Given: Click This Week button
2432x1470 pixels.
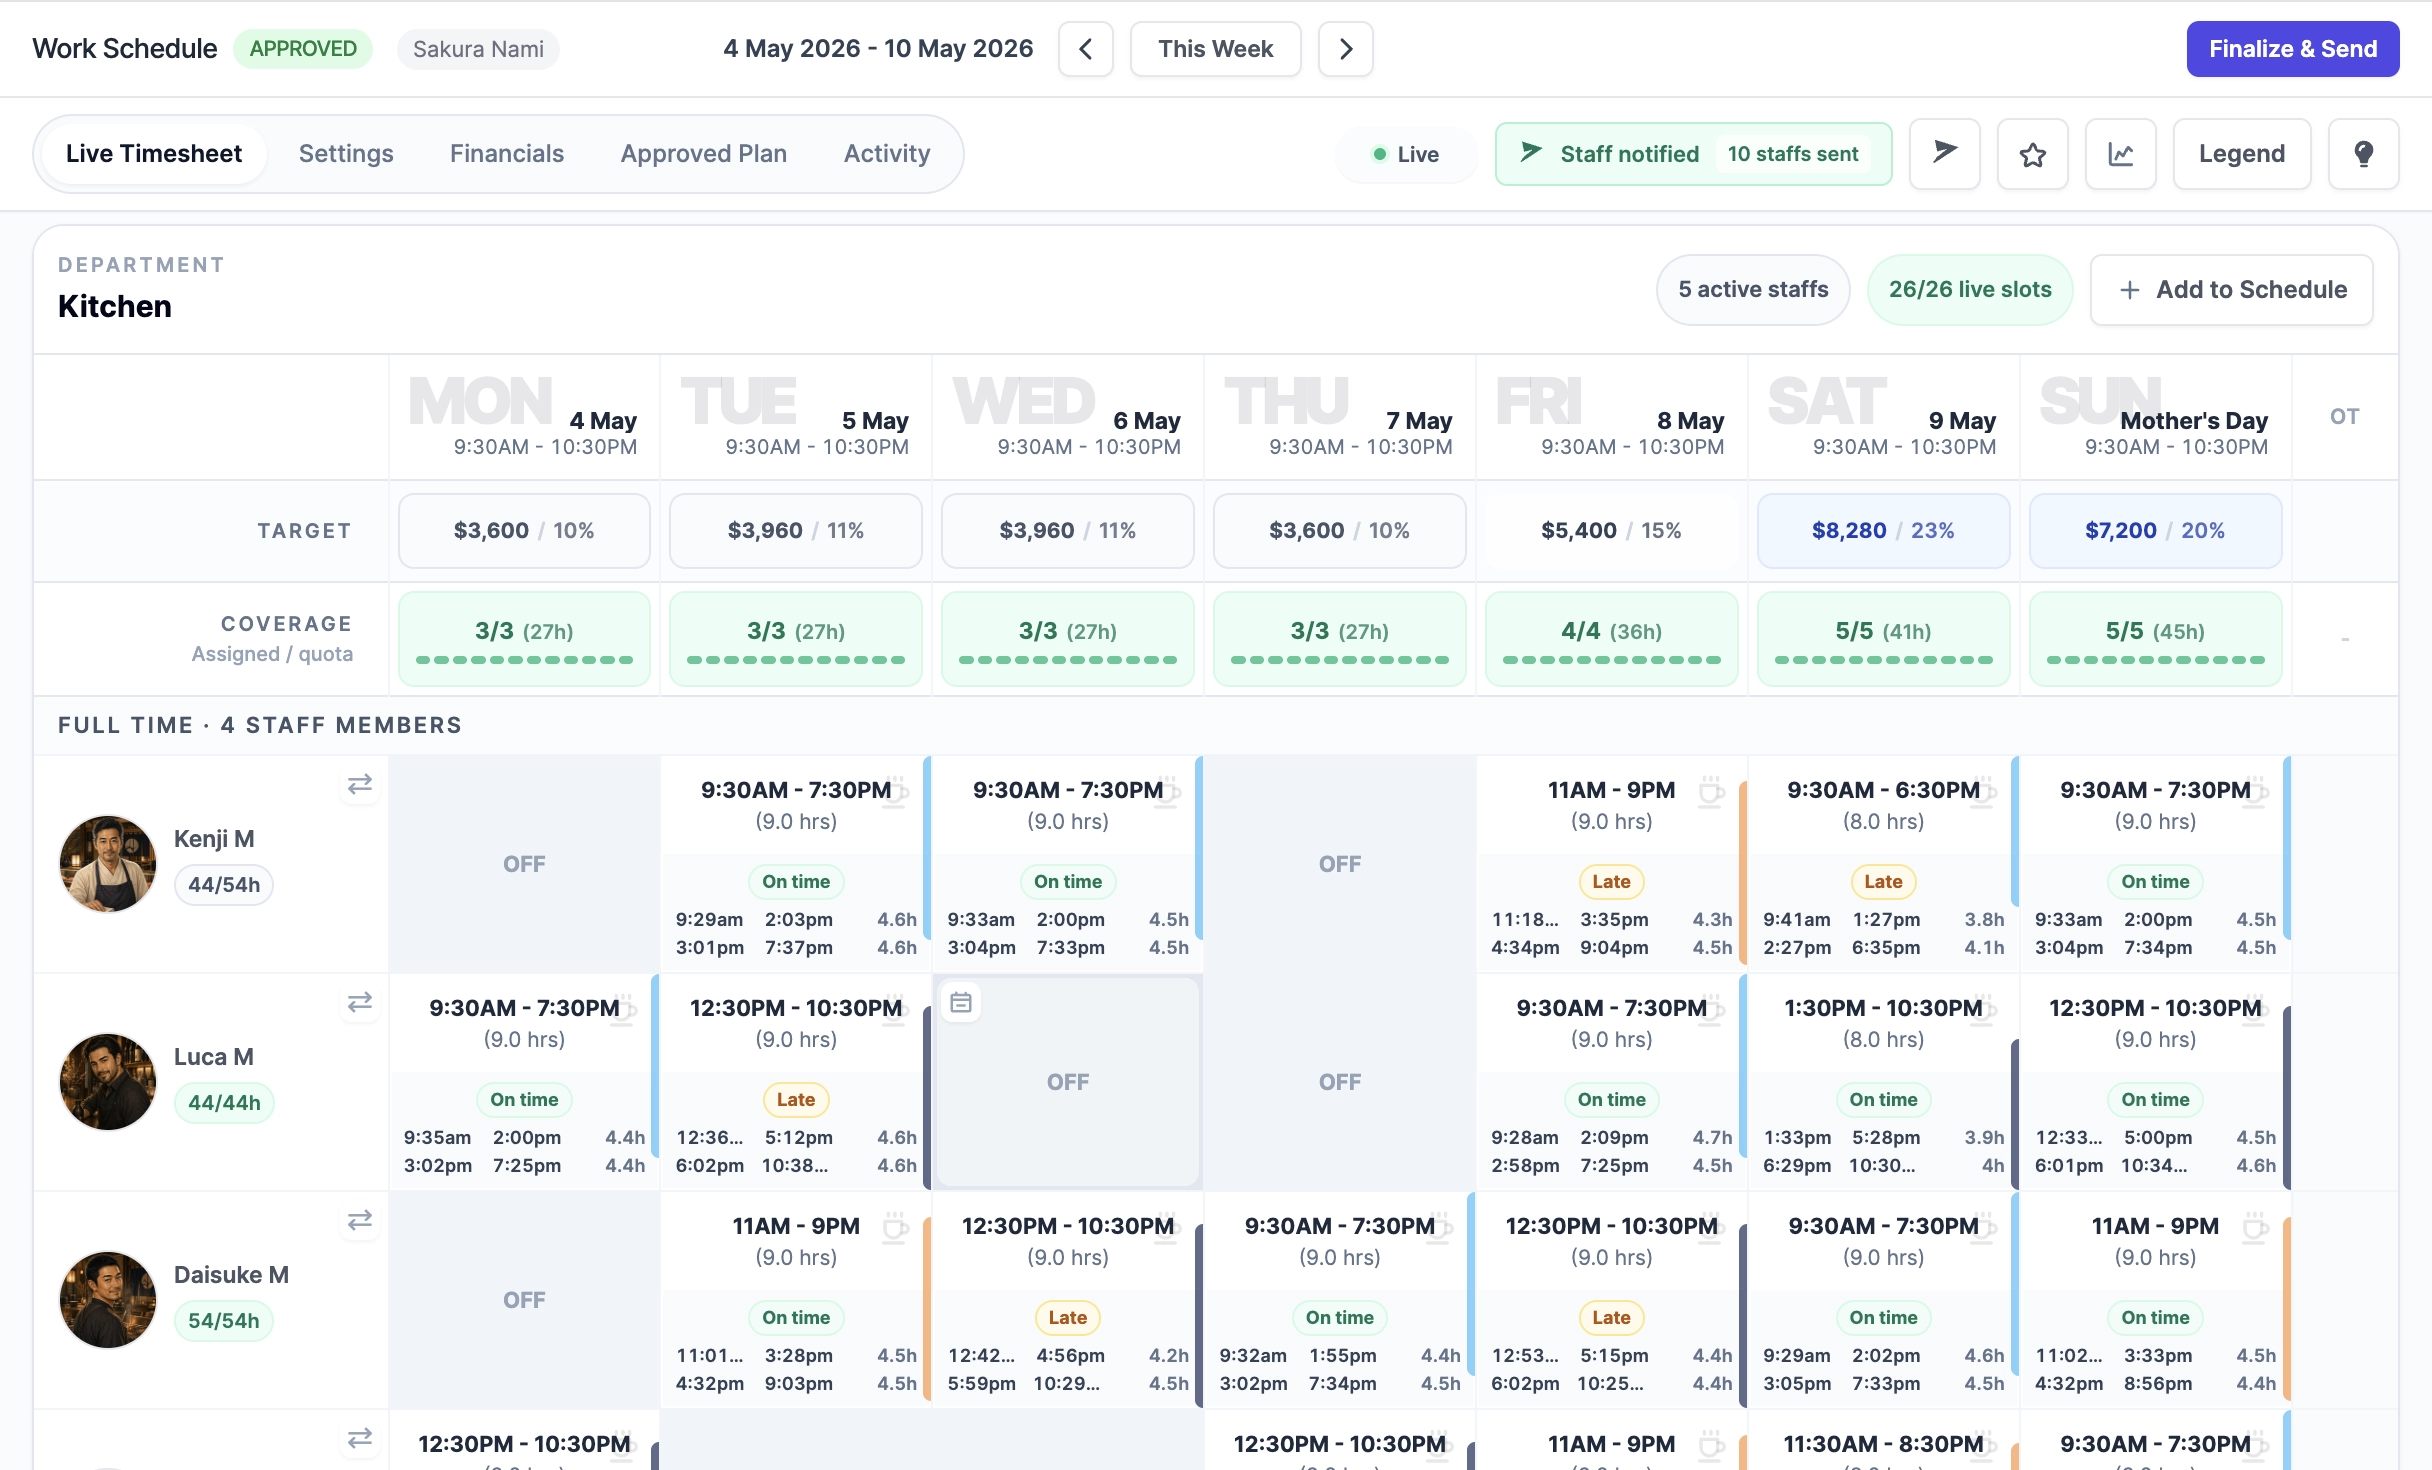Looking at the screenshot, I should (x=1215, y=49).
